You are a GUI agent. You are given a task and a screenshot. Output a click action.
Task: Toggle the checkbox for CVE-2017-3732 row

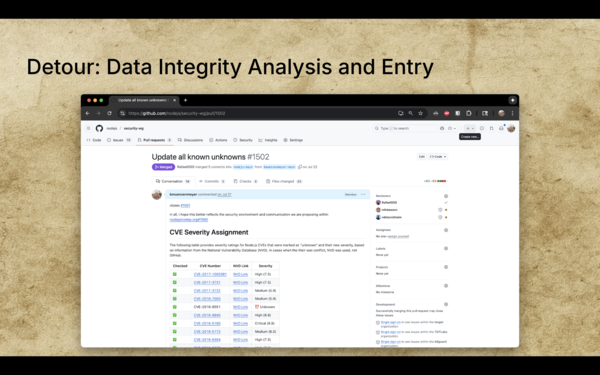[174, 290]
